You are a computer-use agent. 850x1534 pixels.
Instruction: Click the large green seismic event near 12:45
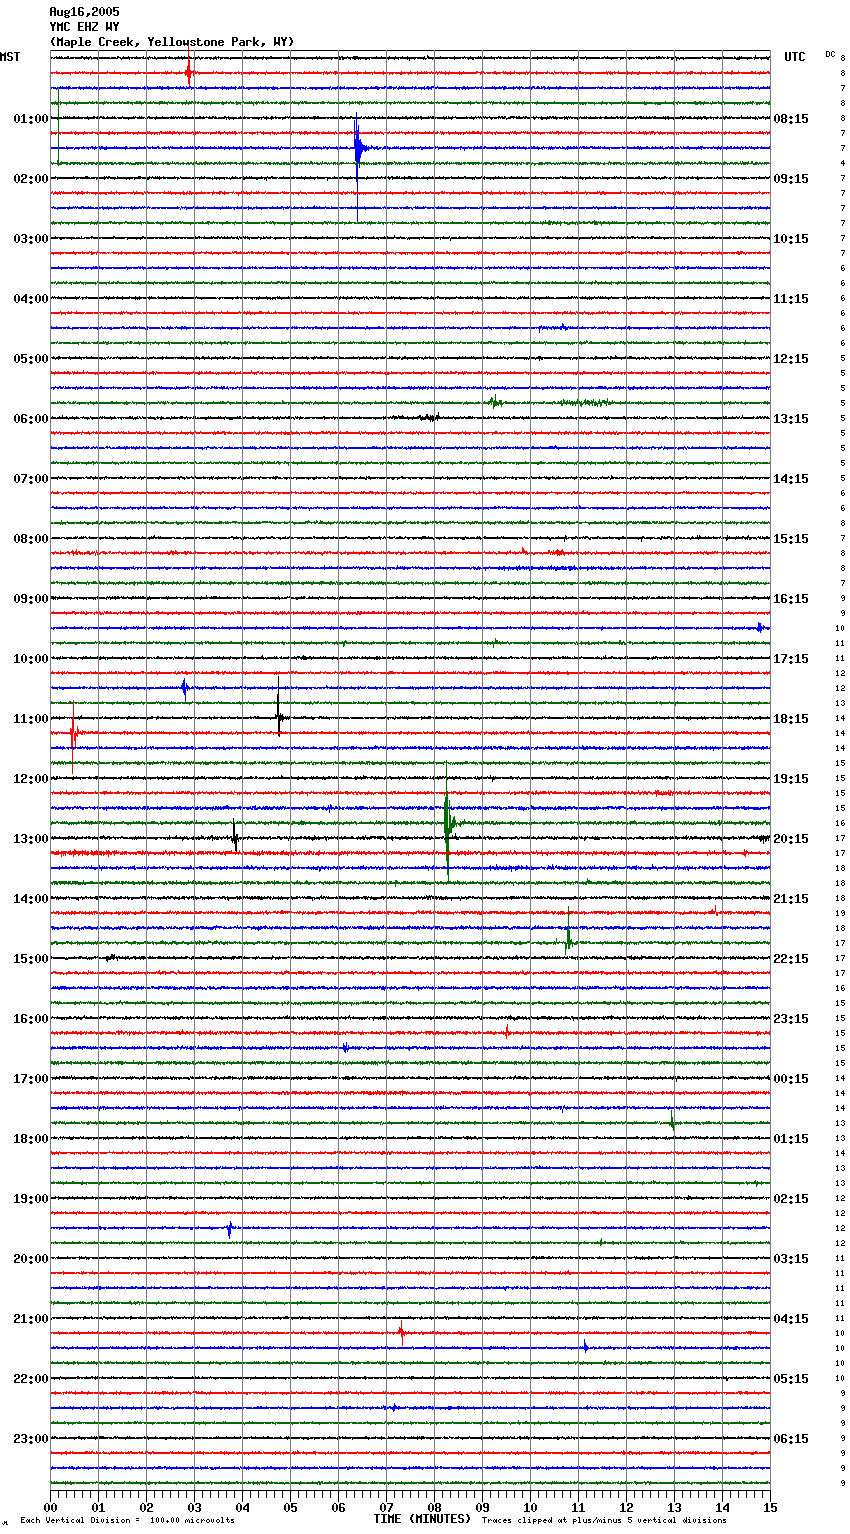pyautogui.click(x=448, y=823)
